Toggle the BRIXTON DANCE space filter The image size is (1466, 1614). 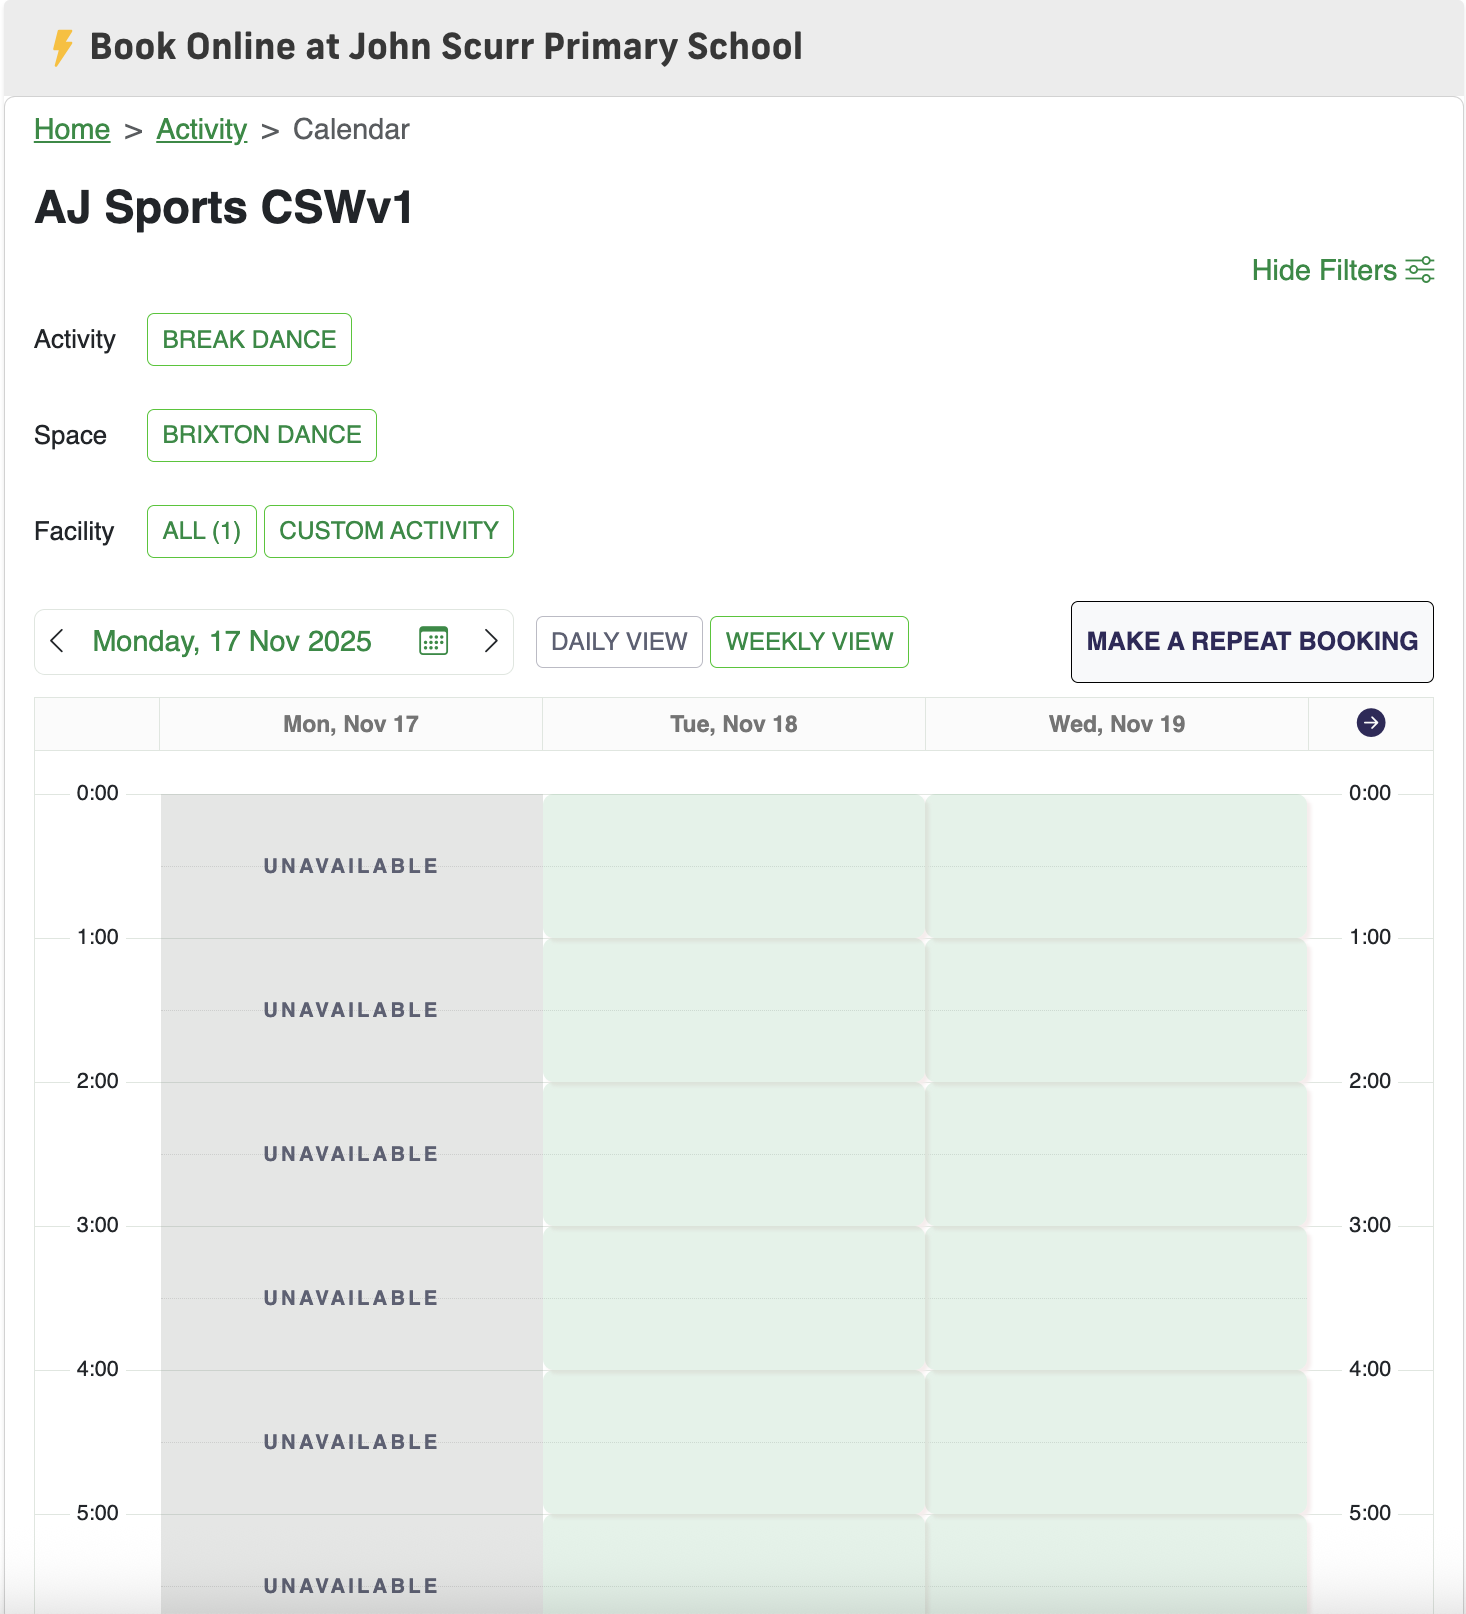tap(261, 436)
